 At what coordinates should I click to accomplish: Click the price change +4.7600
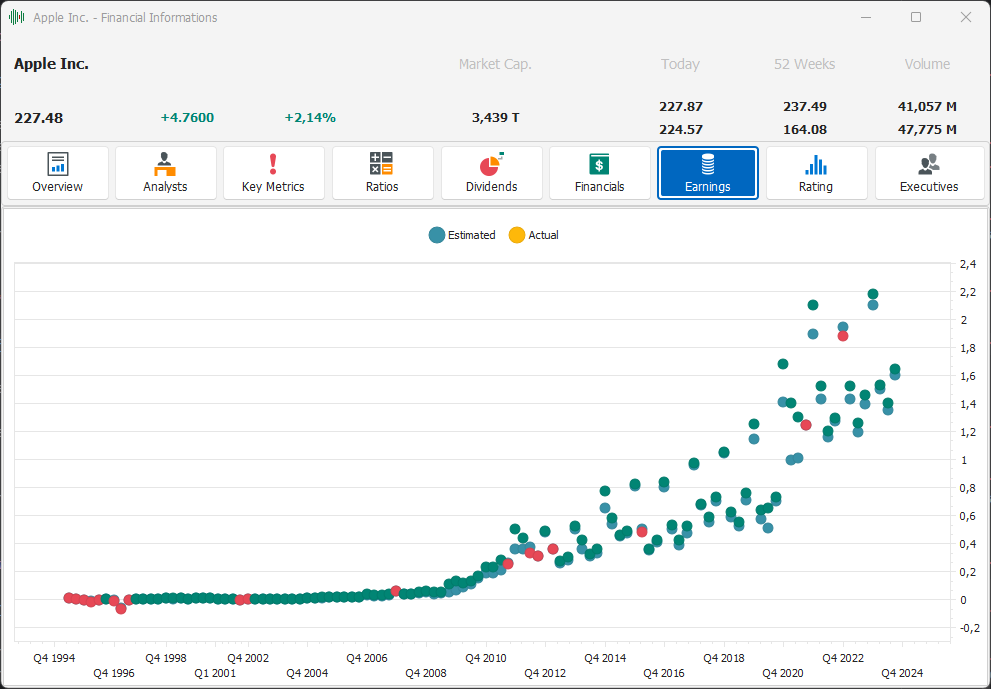click(x=187, y=118)
